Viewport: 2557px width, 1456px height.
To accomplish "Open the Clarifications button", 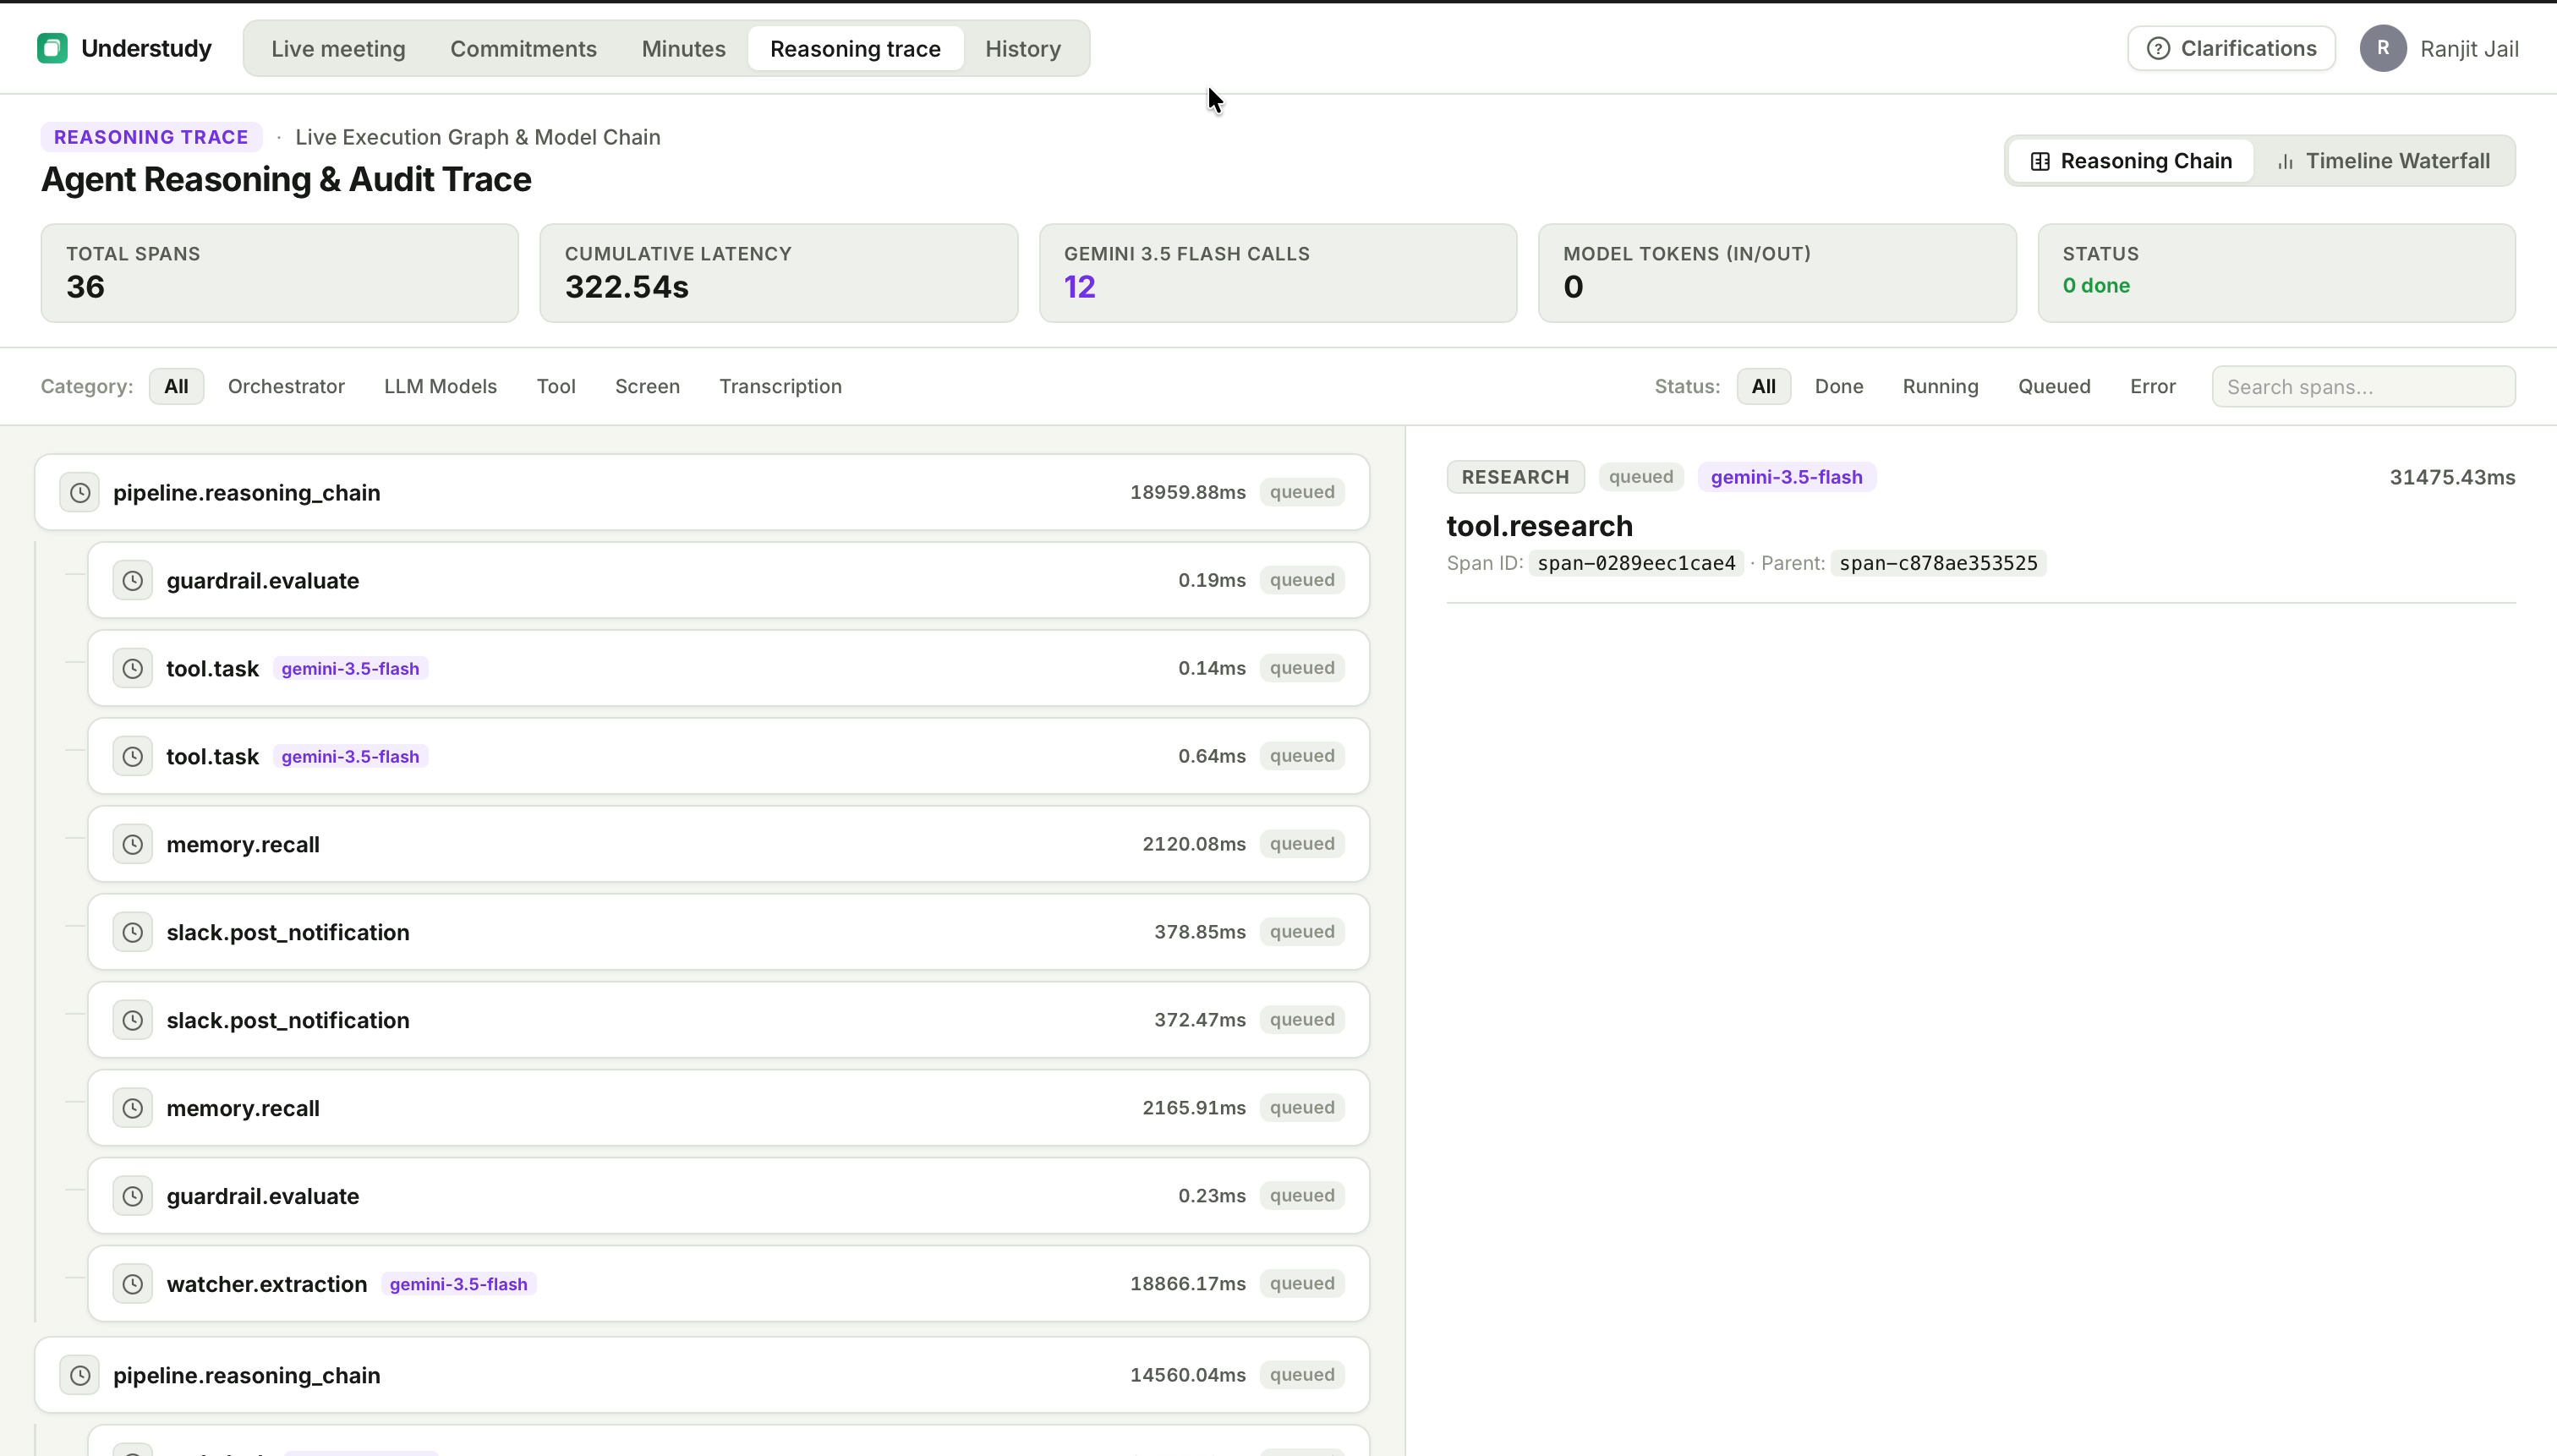I will (2231, 48).
